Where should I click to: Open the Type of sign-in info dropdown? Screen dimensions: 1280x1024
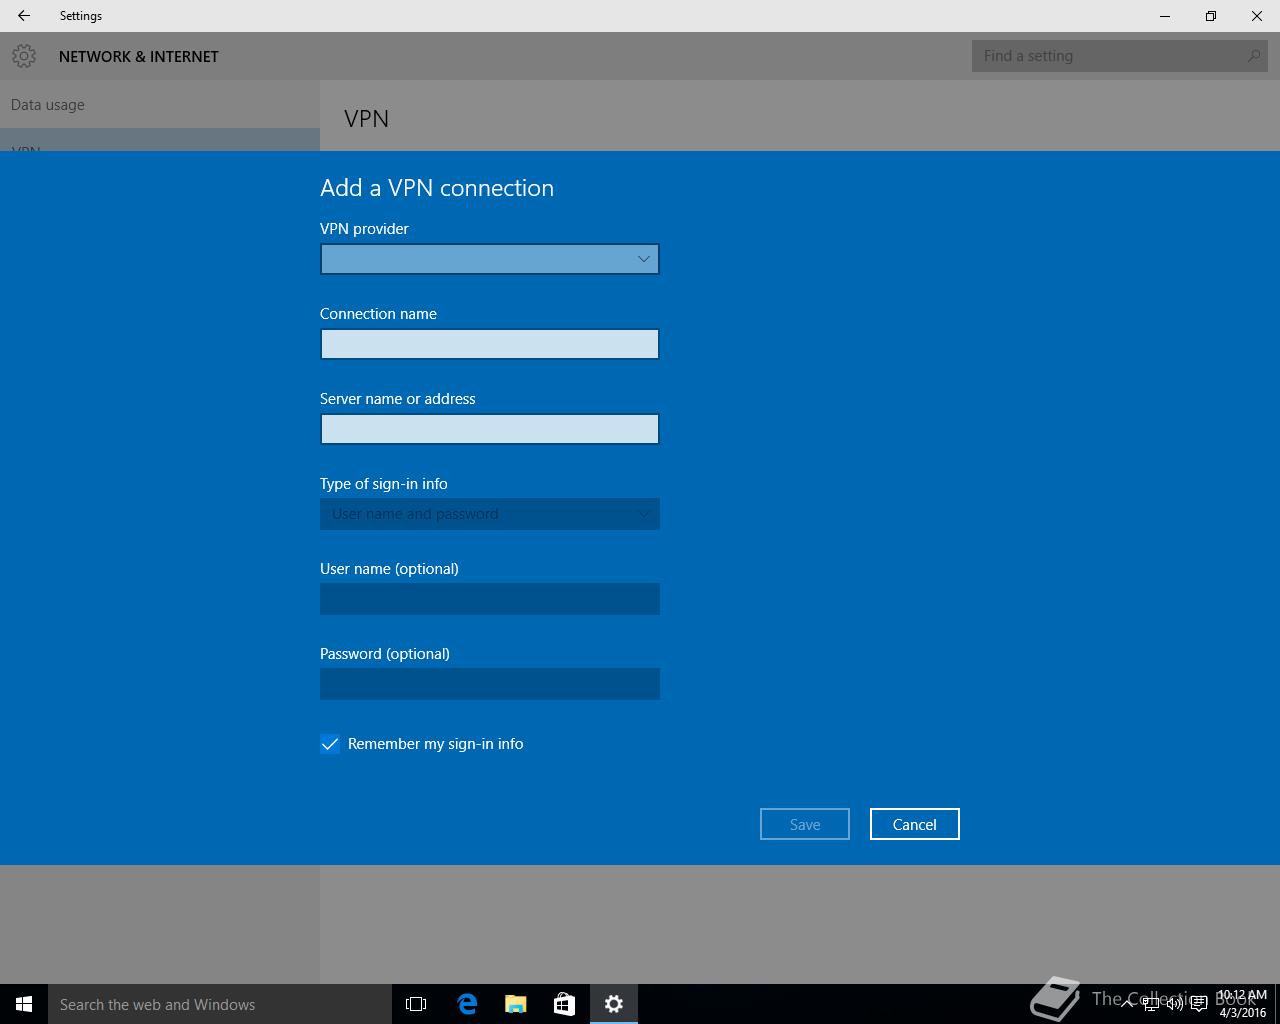[490, 514]
